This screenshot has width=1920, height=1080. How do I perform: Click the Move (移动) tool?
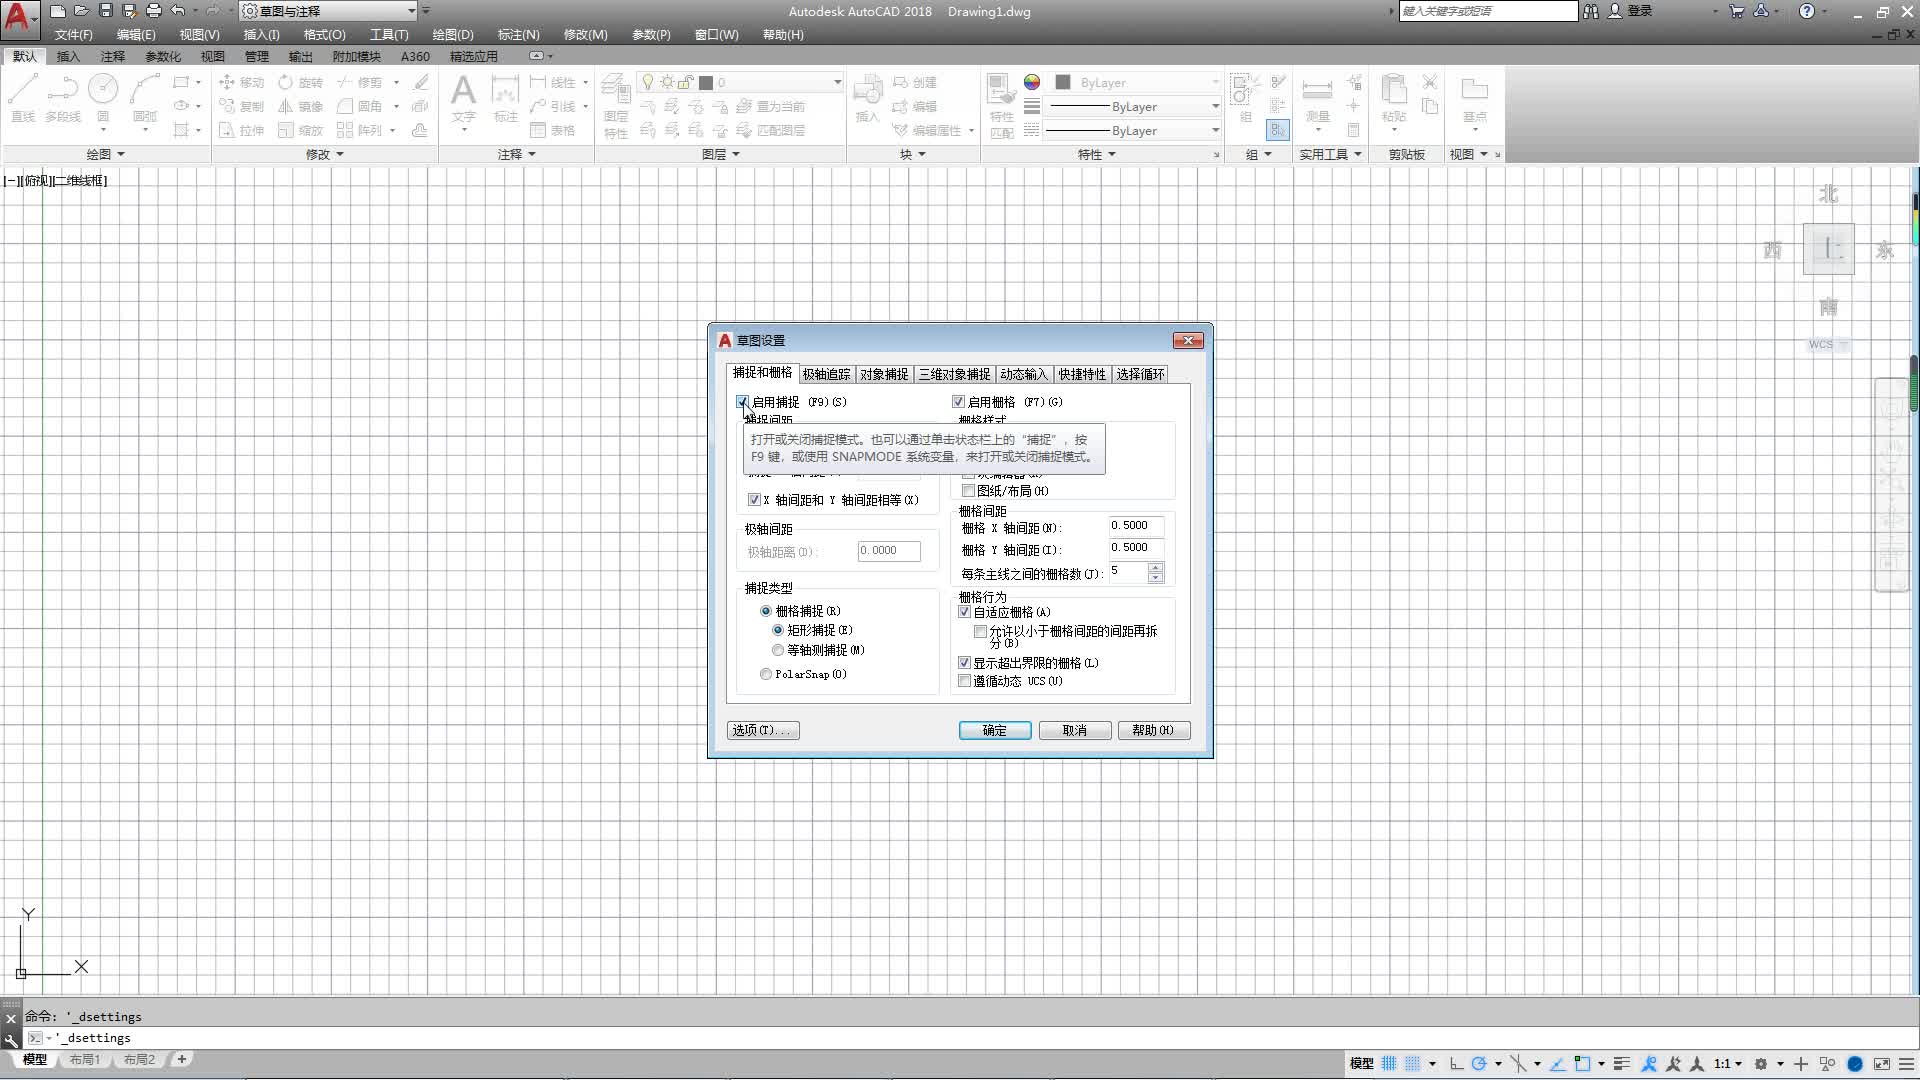click(241, 82)
